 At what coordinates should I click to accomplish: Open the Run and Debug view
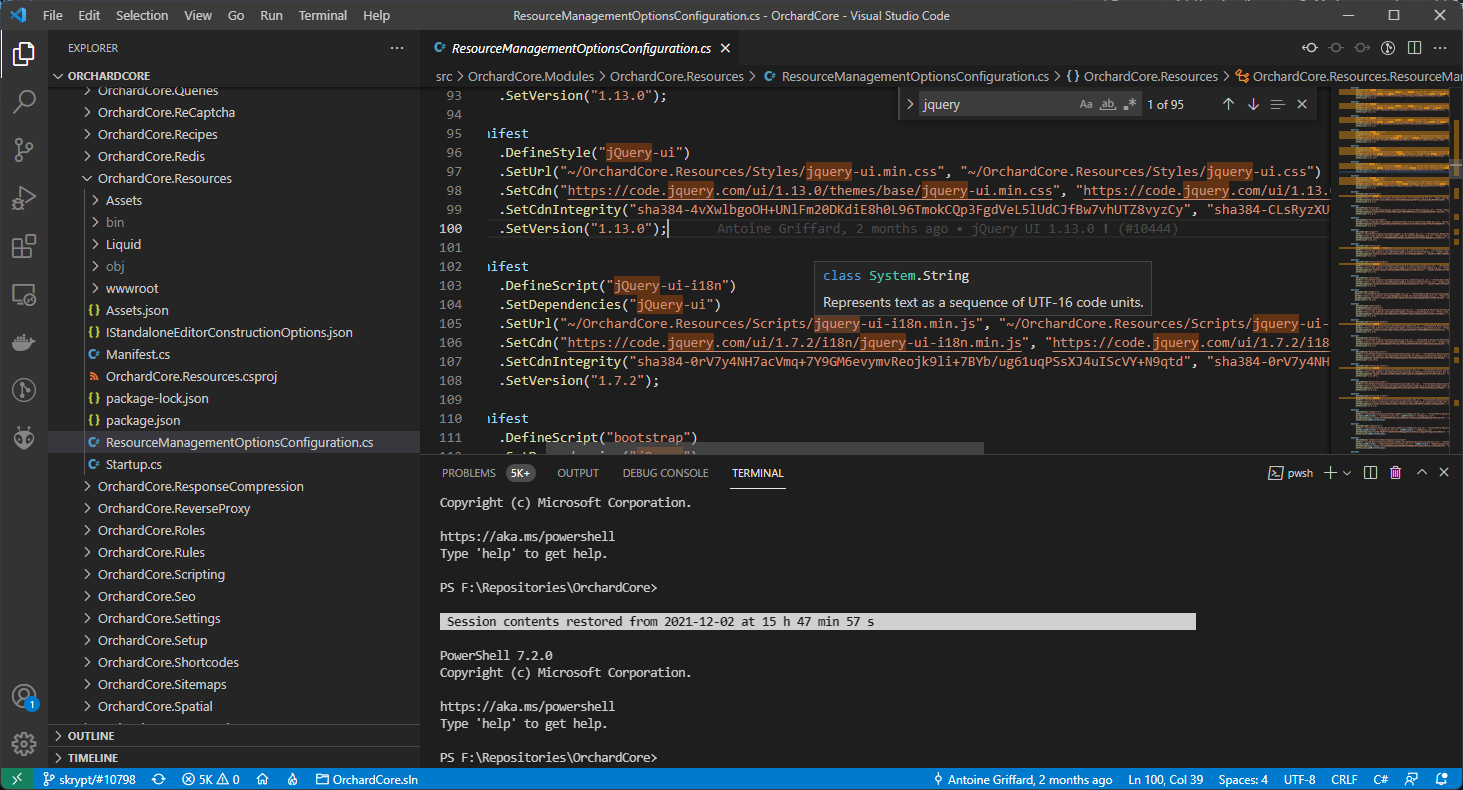click(24, 198)
